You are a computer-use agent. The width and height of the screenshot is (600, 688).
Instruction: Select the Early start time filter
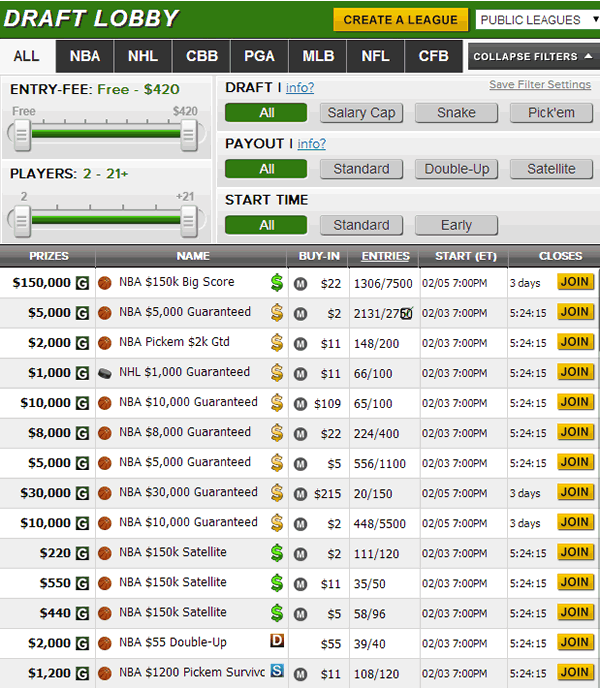click(456, 225)
